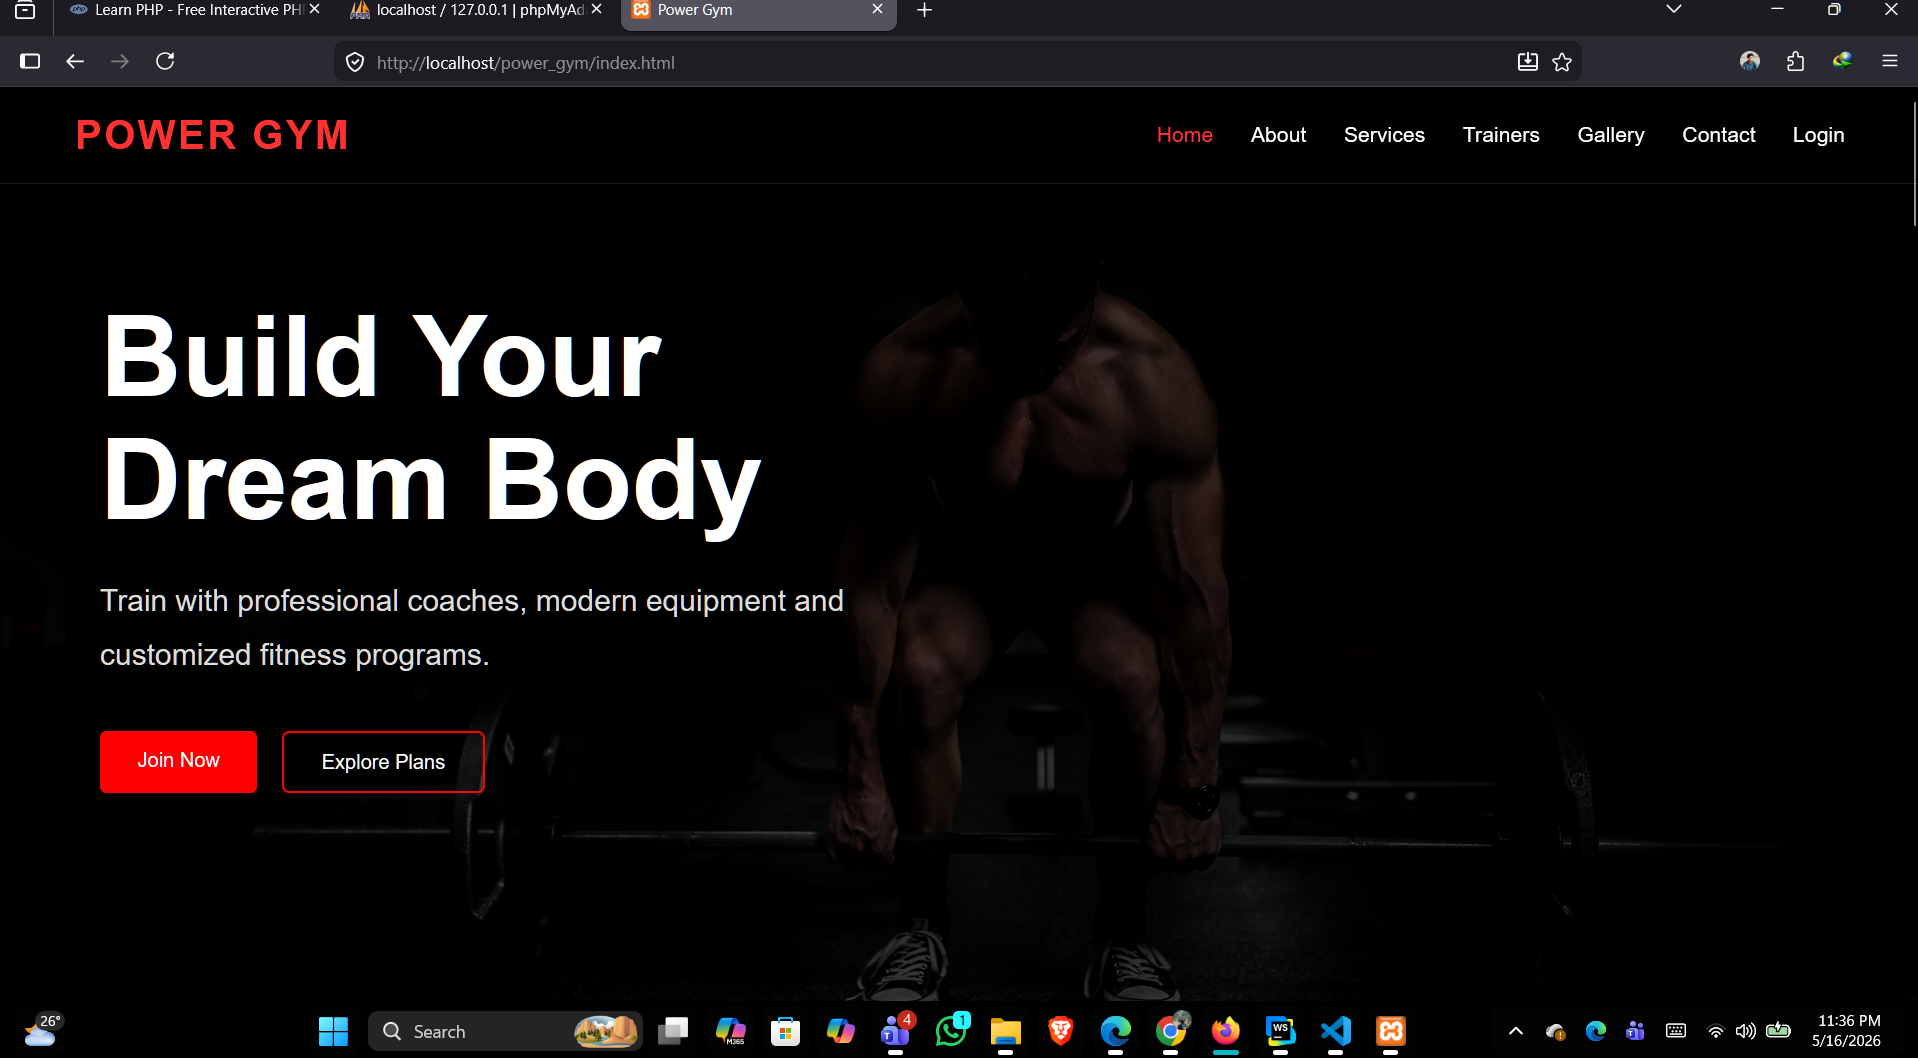Click the Edge icon in system tray
Viewport: 1918px width, 1058px height.
point(1595,1031)
